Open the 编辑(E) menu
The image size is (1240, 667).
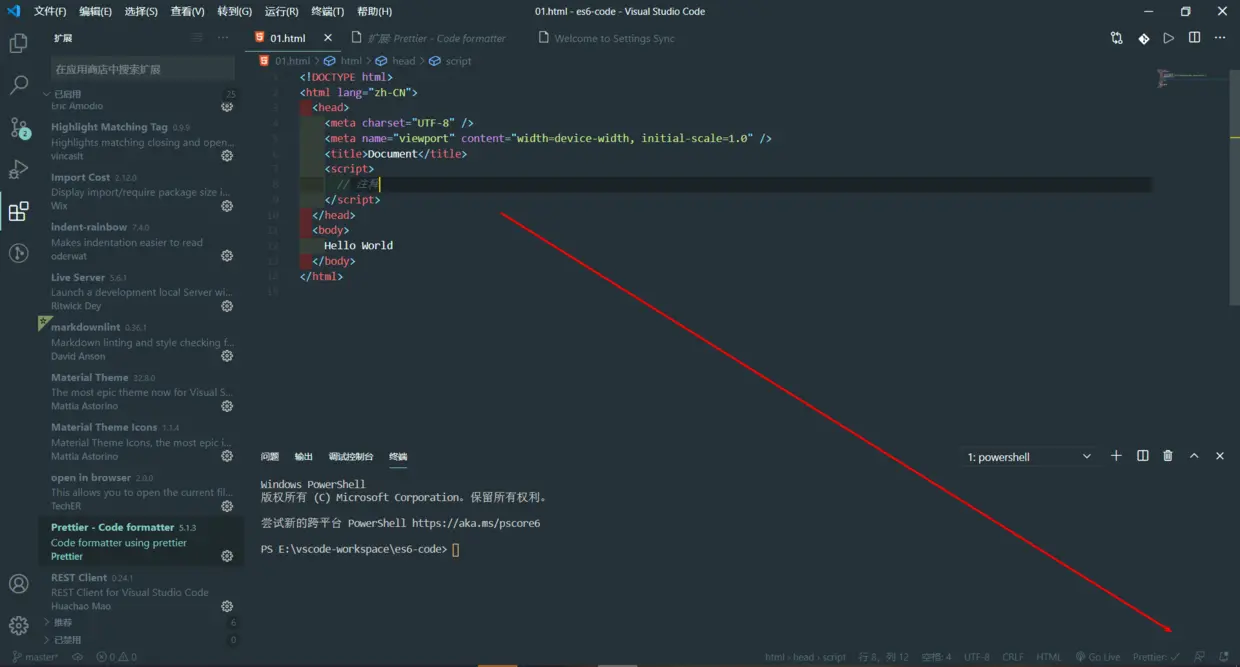(x=95, y=11)
